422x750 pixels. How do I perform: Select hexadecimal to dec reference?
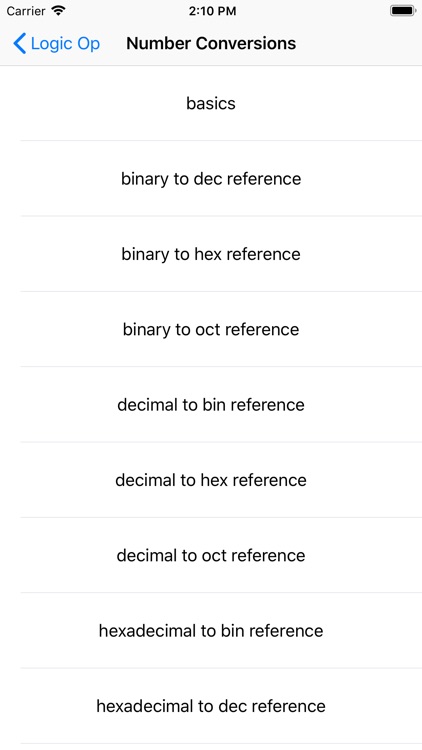211,706
